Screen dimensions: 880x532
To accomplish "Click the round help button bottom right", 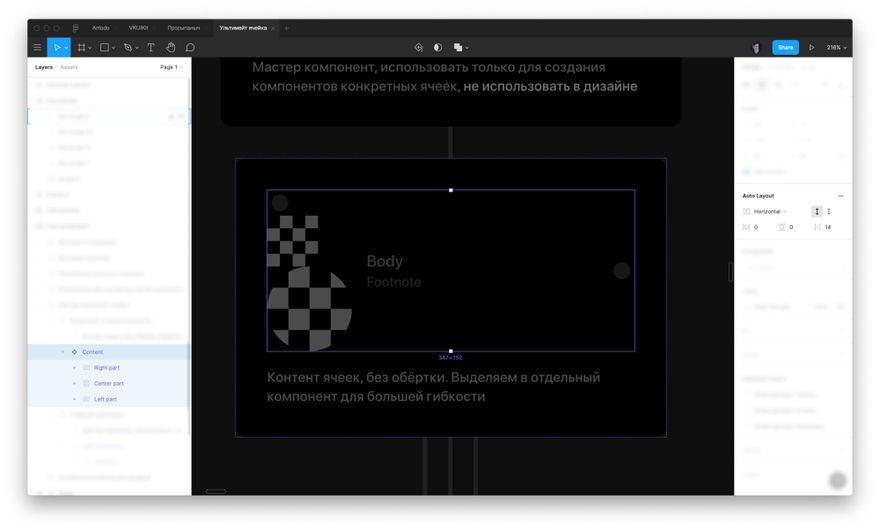I will (x=837, y=480).
